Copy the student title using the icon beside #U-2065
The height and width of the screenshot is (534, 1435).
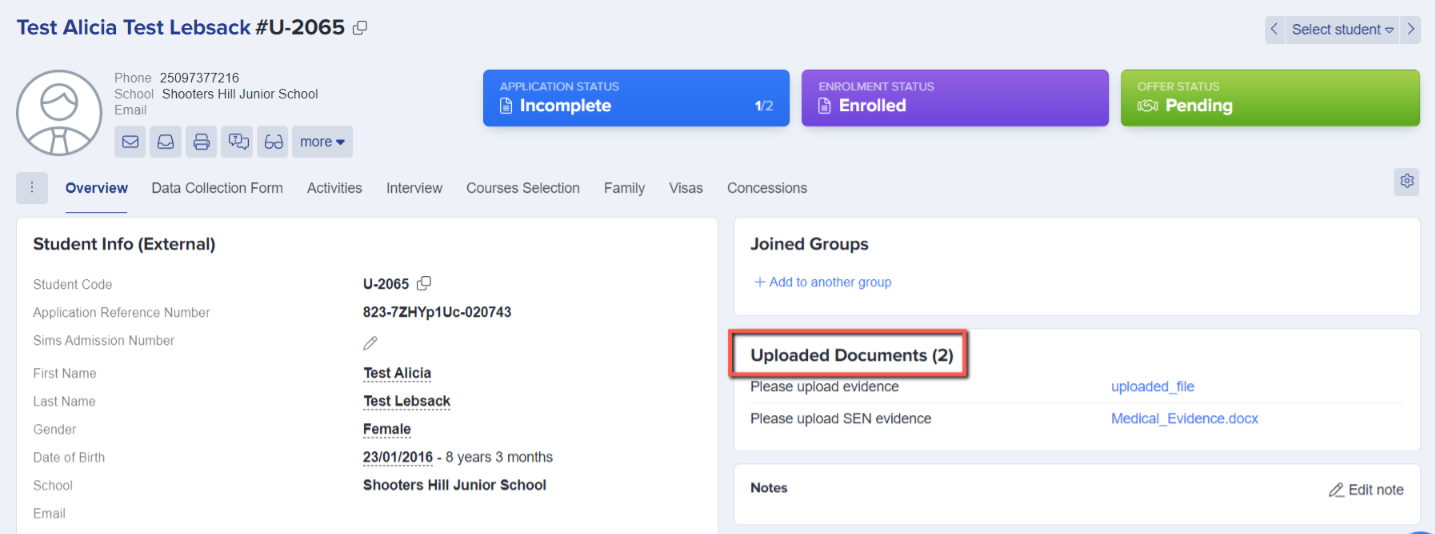click(x=360, y=28)
